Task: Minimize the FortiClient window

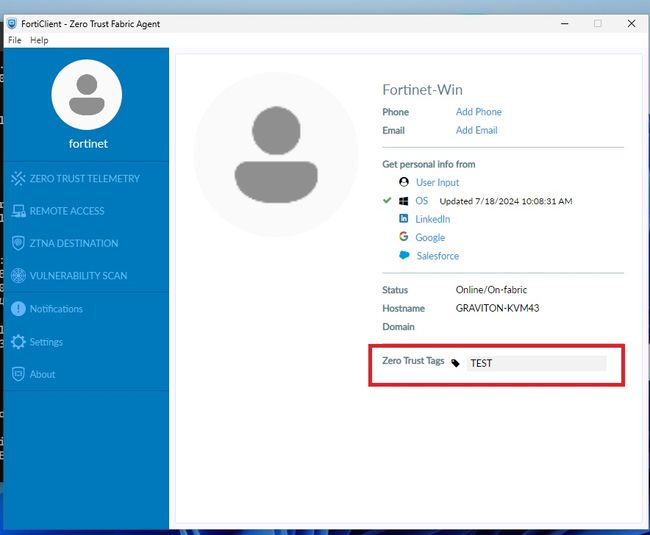Action: click(565, 24)
